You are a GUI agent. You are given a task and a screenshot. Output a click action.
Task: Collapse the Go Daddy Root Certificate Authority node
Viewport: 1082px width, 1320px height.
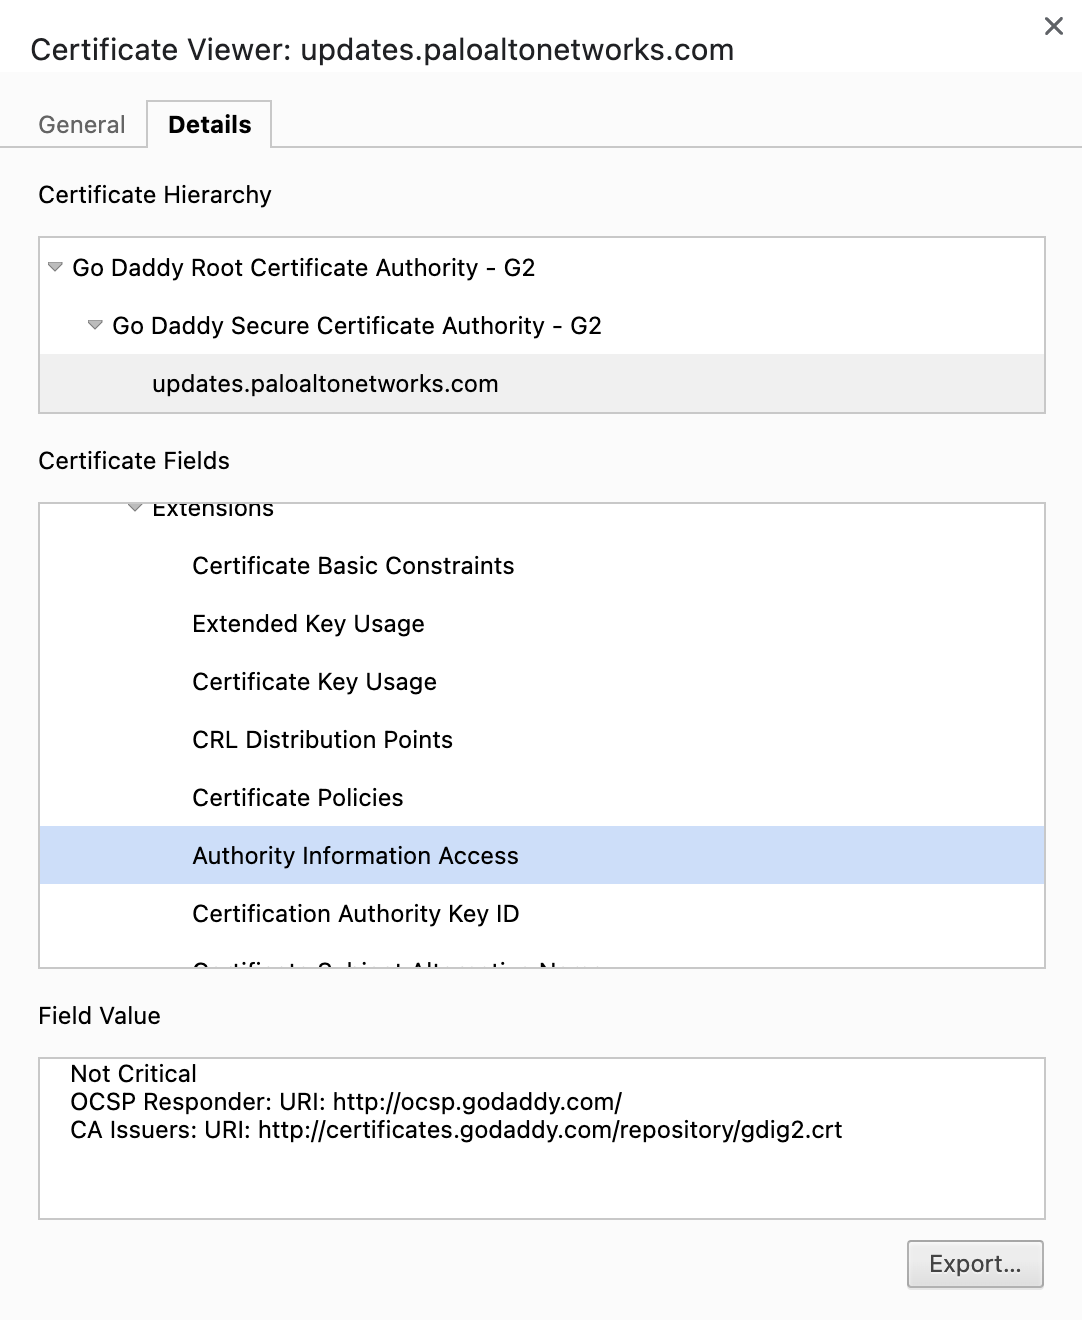(55, 267)
